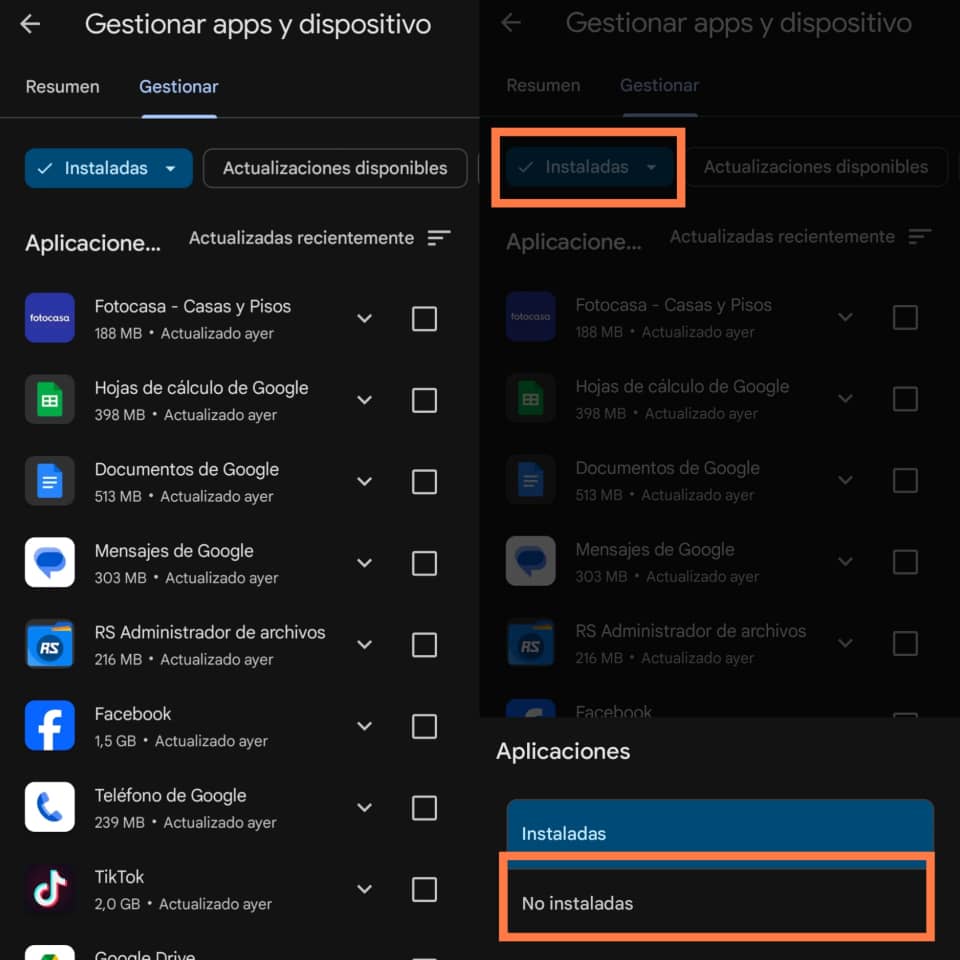
Task: Tap the RS Administrador de archivos icon
Action: (50, 643)
